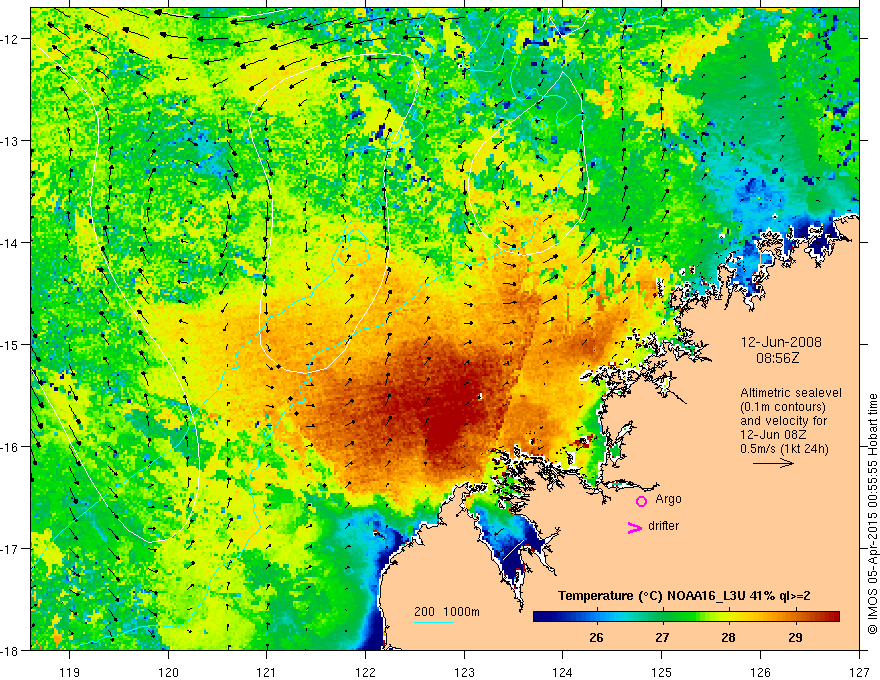Screen dimensions: 880x680
Task: Click the drifter legend text label
Action: click(663, 526)
